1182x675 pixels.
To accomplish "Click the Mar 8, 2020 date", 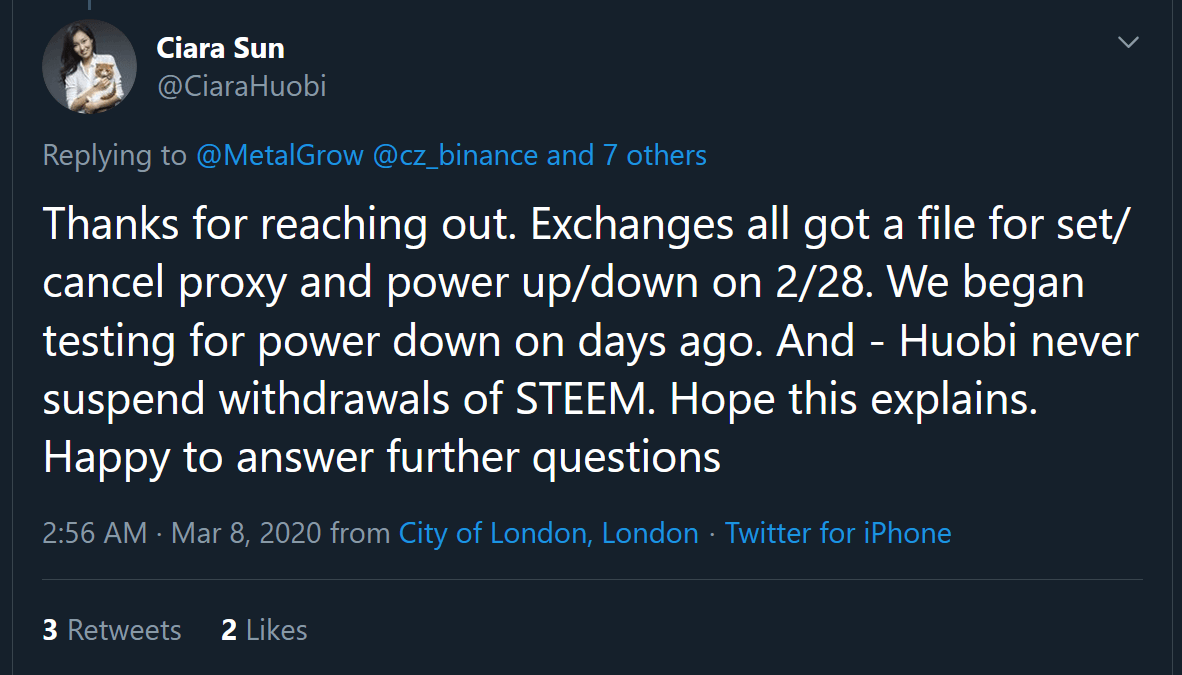I will pyautogui.click(x=246, y=533).
